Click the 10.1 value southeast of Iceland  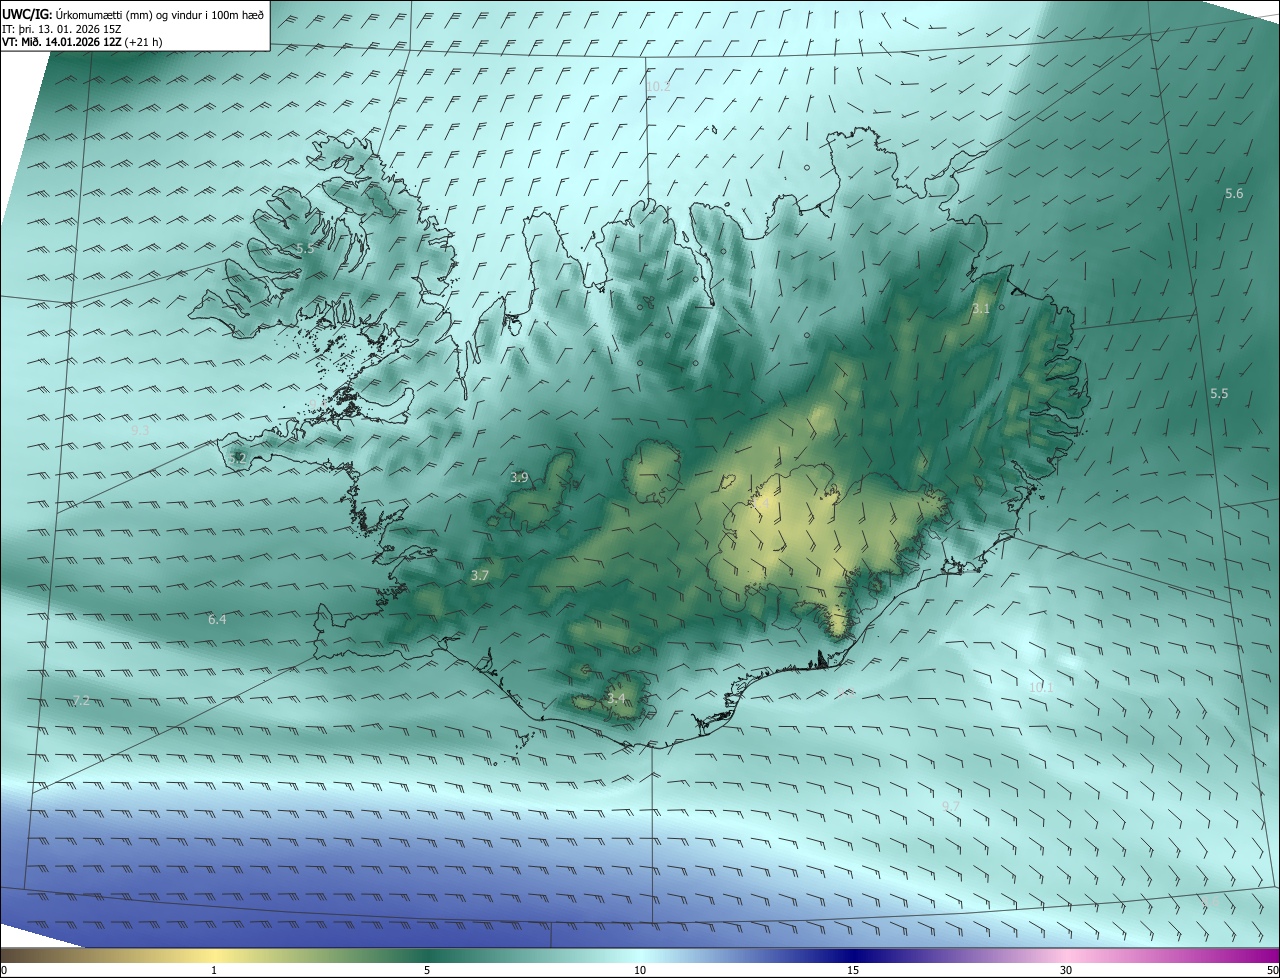pos(1041,687)
